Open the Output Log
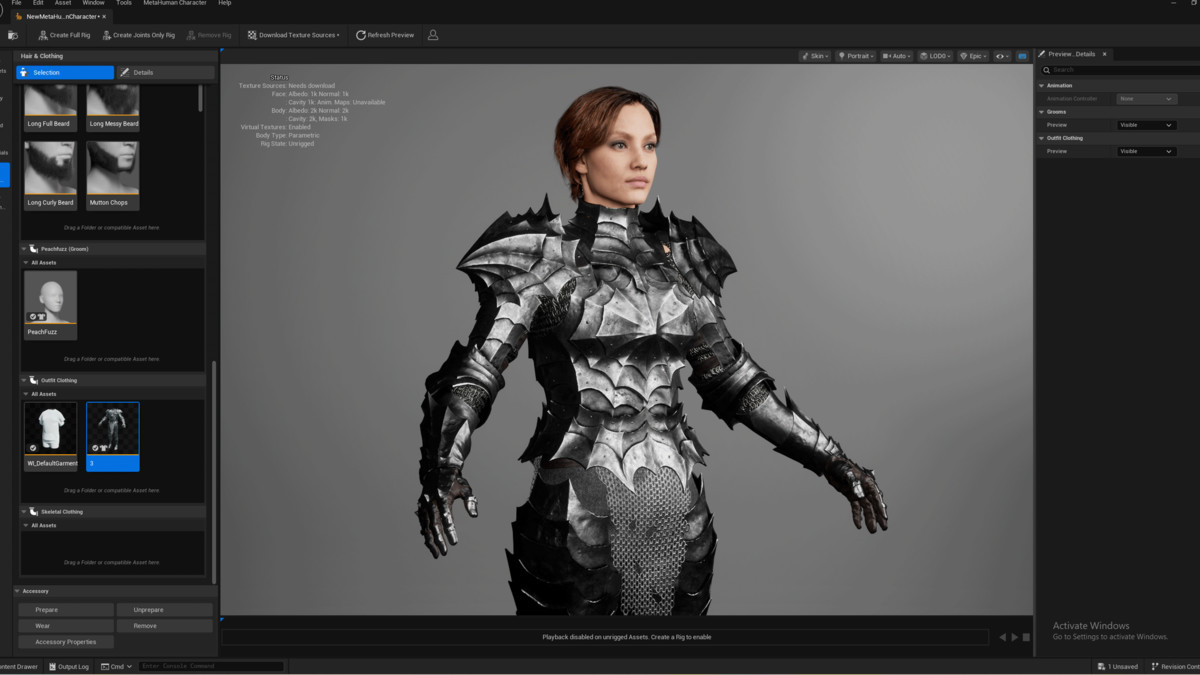 click(68, 667)
